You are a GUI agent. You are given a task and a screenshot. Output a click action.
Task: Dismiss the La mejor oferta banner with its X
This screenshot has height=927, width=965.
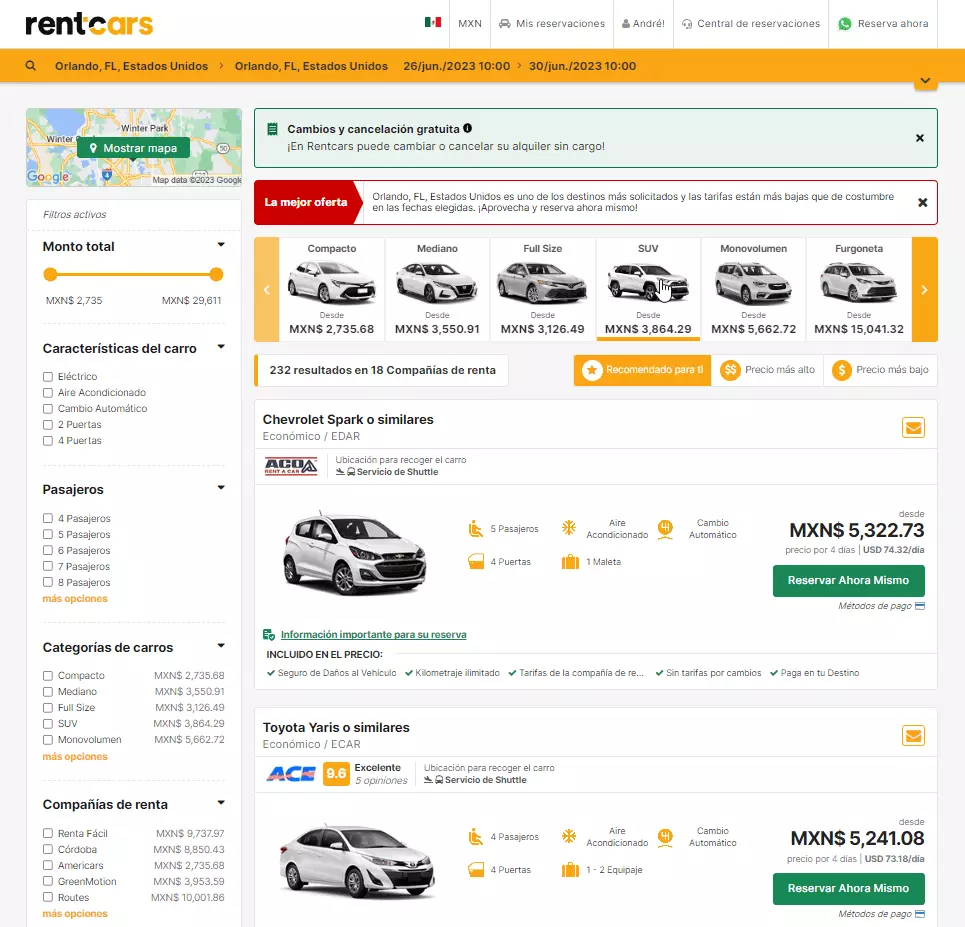tap(922, 202)
